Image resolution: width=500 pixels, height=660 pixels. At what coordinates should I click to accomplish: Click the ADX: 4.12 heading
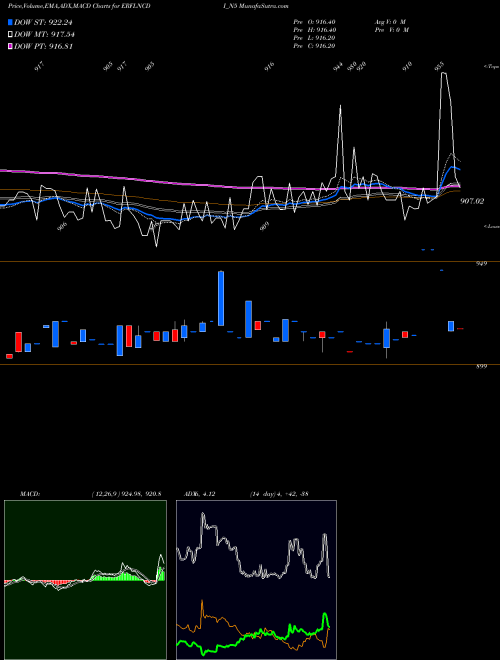(199, 494)
